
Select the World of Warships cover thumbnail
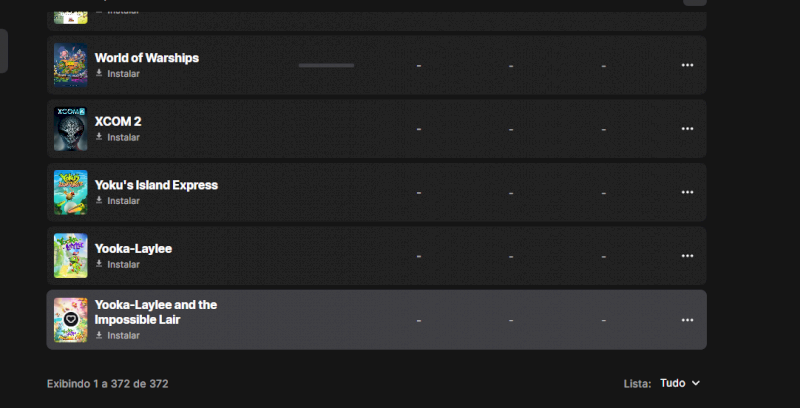70,65
